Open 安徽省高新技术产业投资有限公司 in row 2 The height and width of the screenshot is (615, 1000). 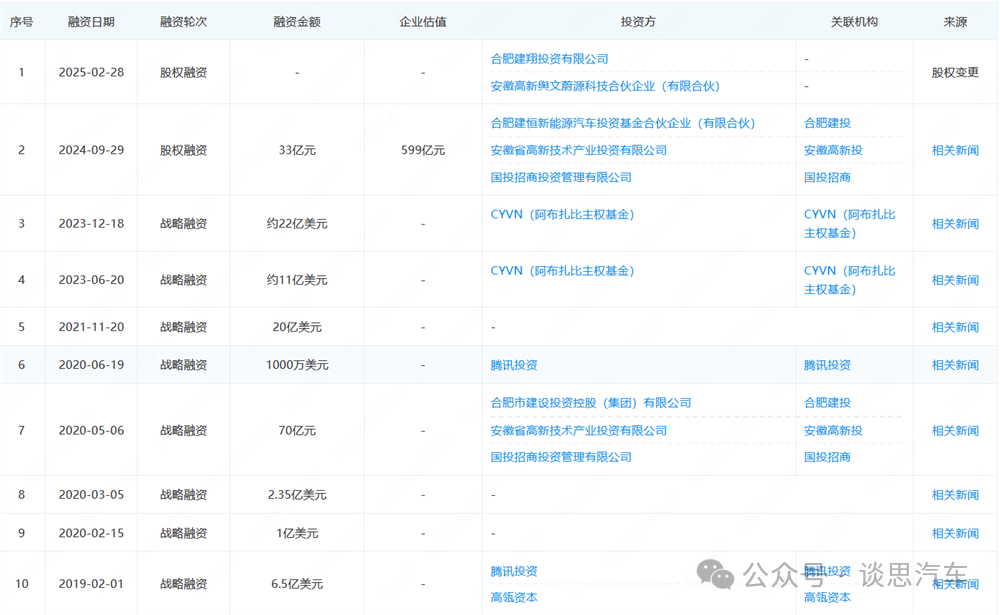coord(578,151)
